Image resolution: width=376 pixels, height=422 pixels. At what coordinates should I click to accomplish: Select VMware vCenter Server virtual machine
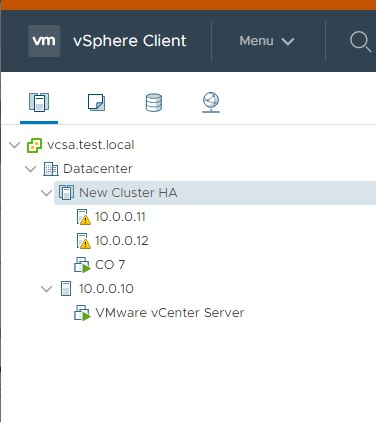click(x=169, y=313)
